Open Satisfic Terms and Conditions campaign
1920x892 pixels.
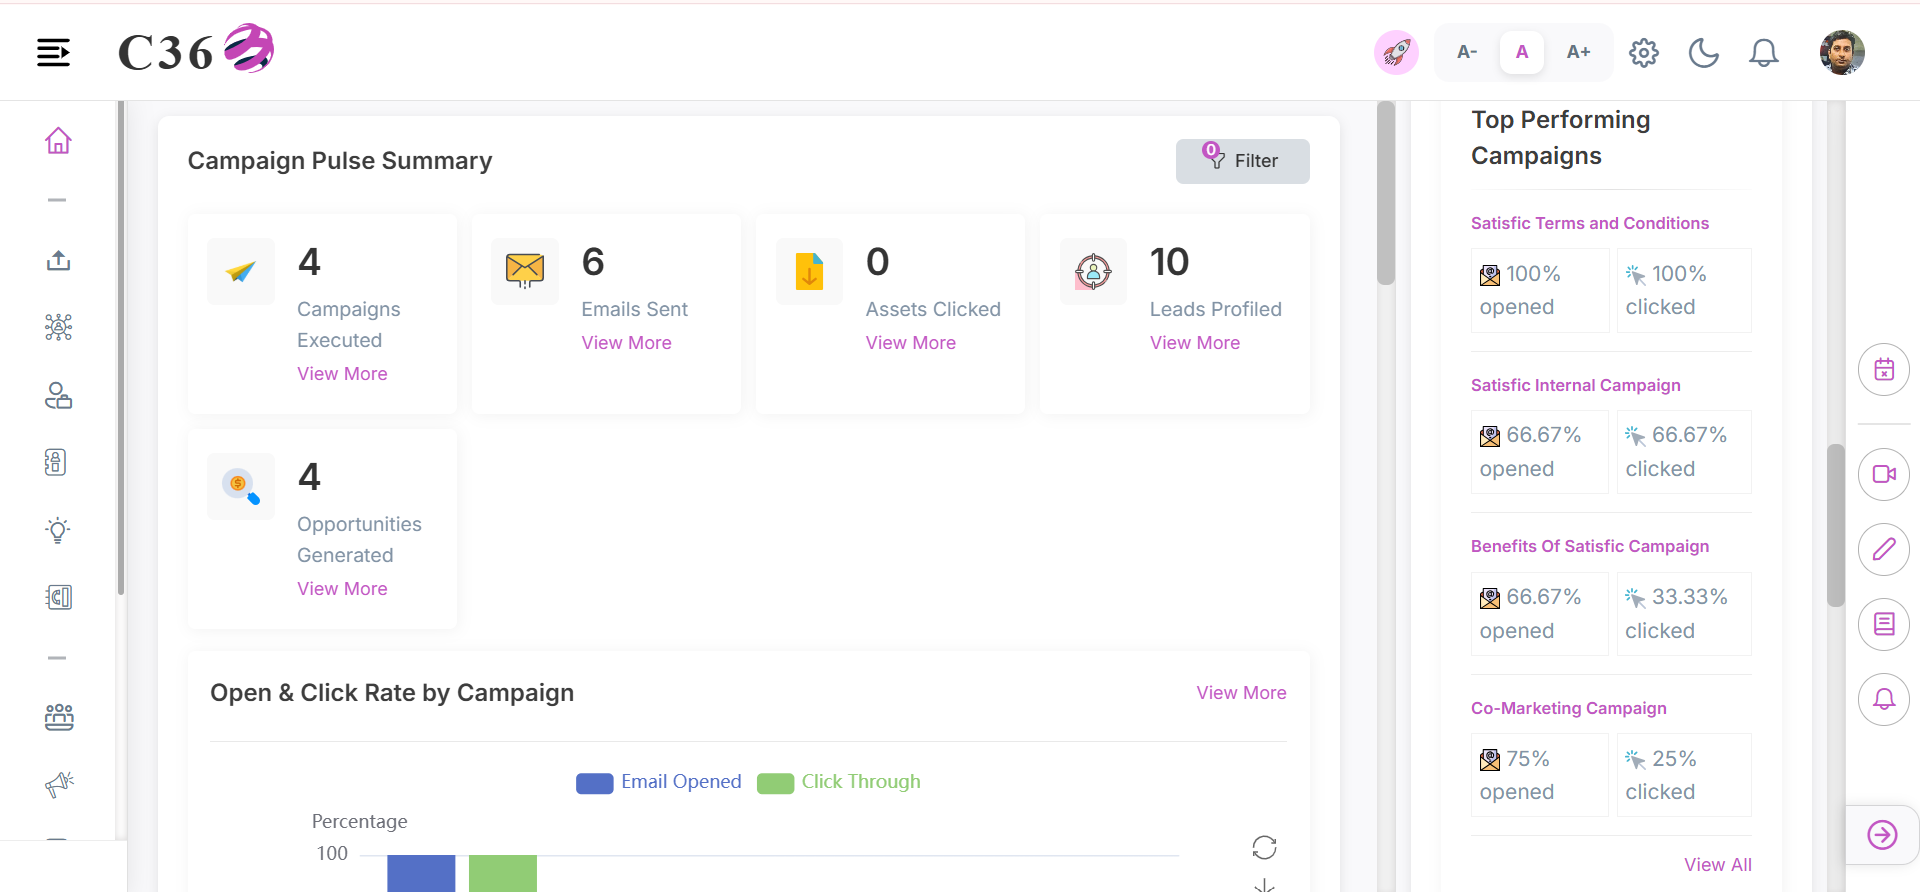1589,223
